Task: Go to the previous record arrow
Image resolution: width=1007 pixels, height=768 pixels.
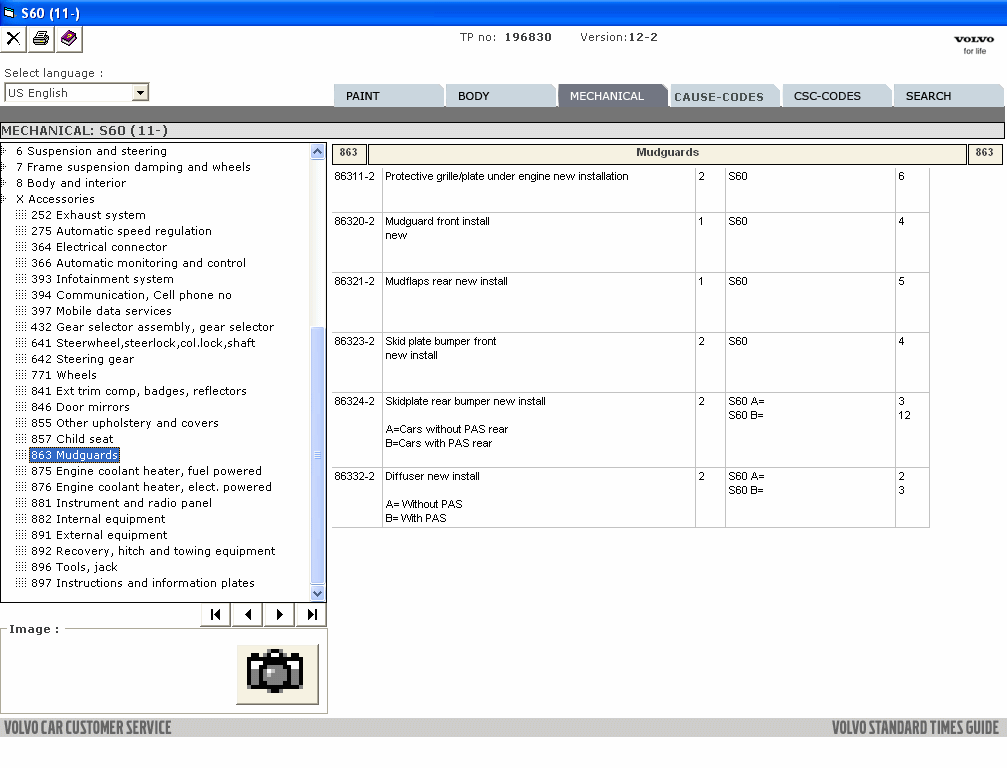Action: pos(247,614)
